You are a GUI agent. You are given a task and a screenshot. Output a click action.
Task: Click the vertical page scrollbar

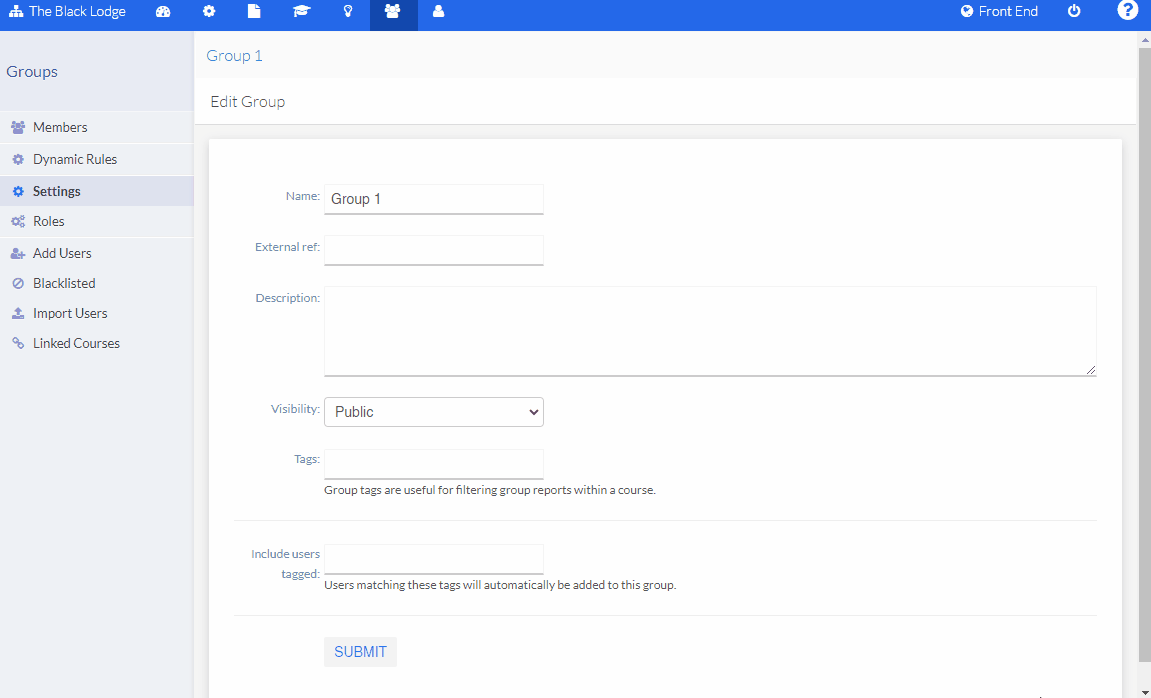click(x=1144, y=350)
